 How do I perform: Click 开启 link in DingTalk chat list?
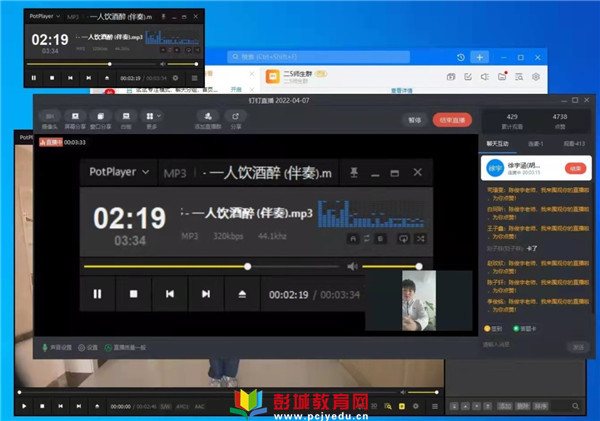[236, 89]
